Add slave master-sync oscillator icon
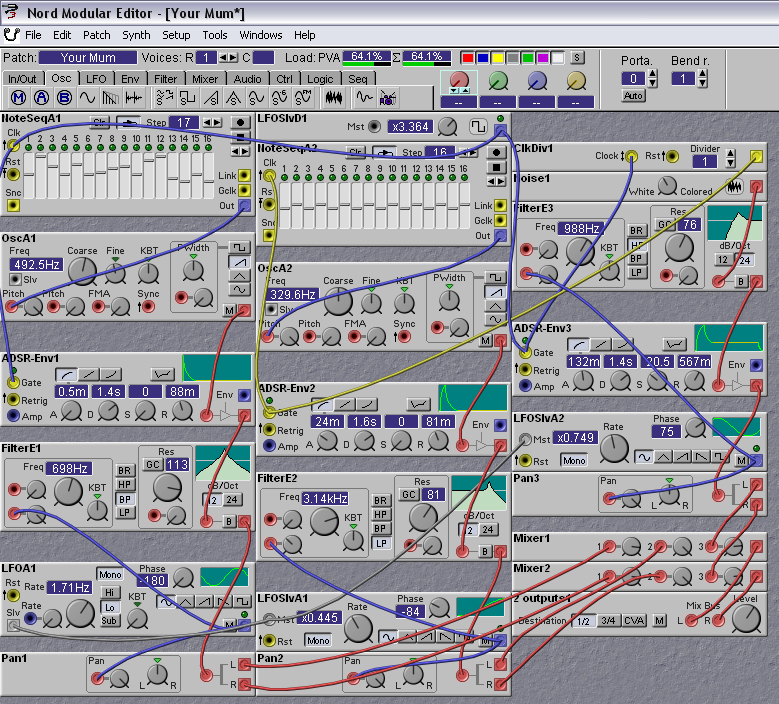779x704 pixels. (164, 98)
